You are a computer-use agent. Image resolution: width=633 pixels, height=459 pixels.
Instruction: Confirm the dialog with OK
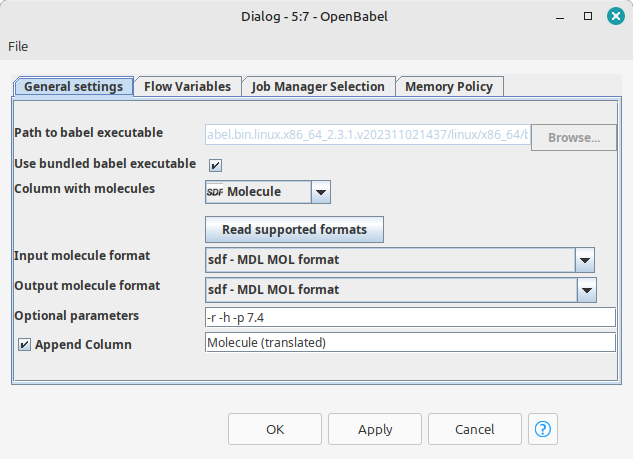[275, 429]
